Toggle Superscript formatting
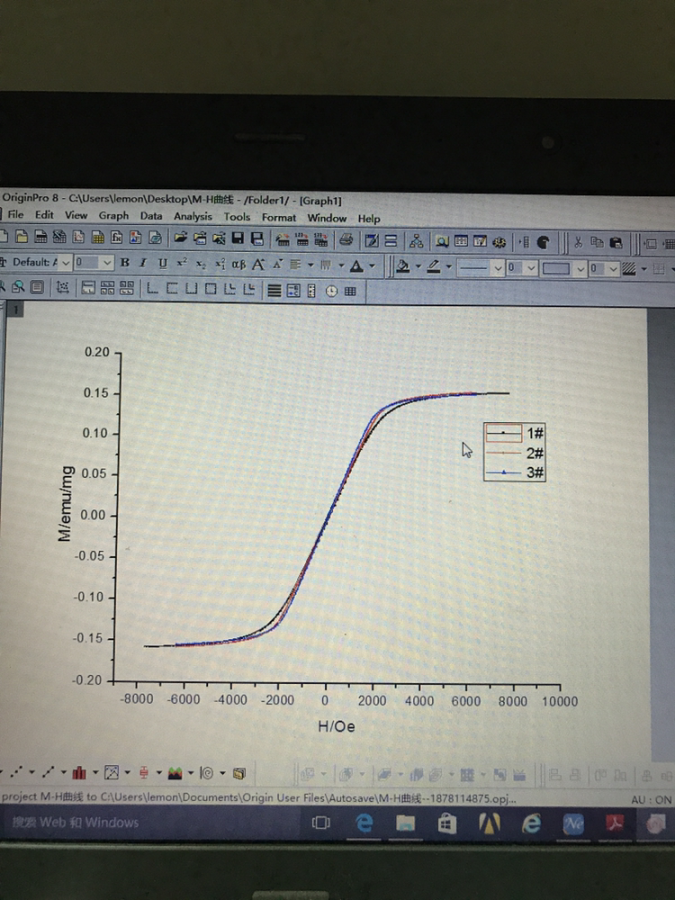This screenshot has width=675, height=900. pos(182,263)
